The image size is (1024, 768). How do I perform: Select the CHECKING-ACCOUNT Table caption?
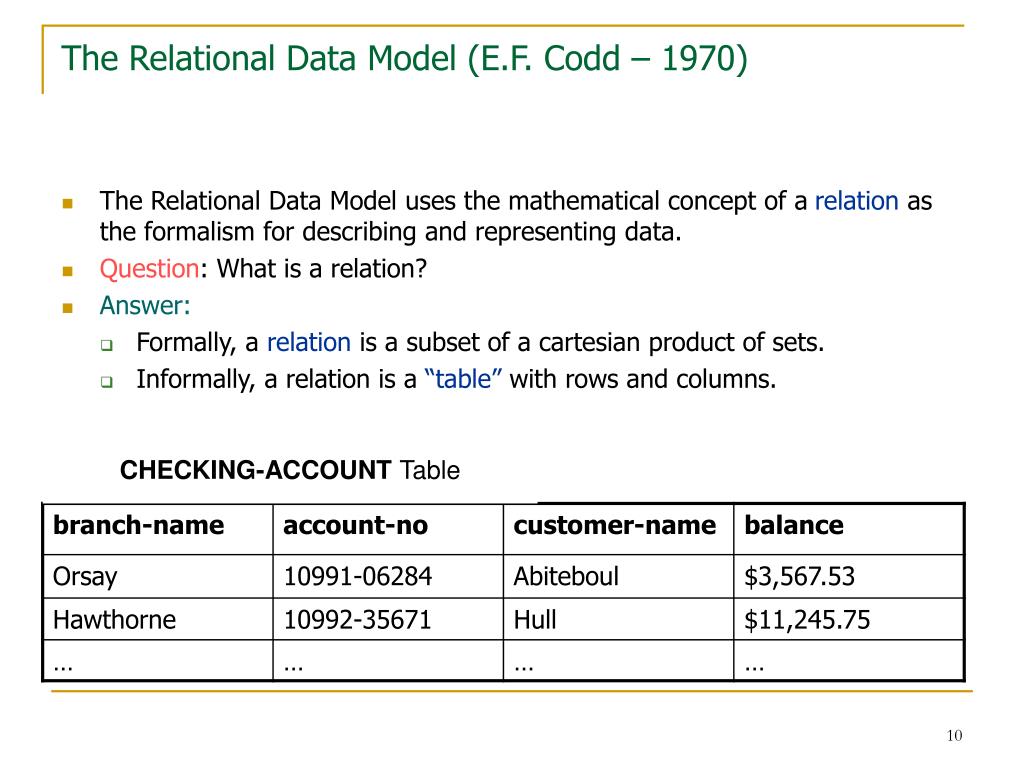290,470
